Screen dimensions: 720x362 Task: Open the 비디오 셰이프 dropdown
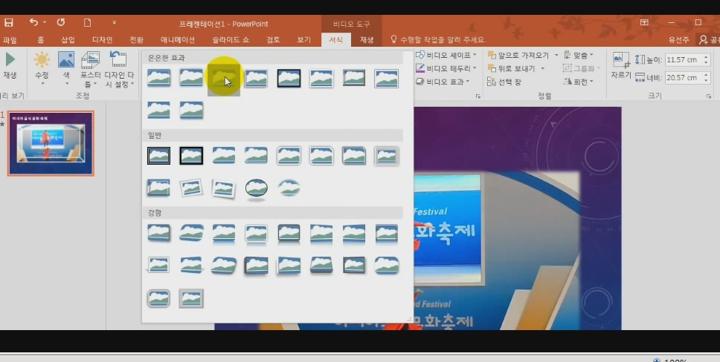(447, 55)
